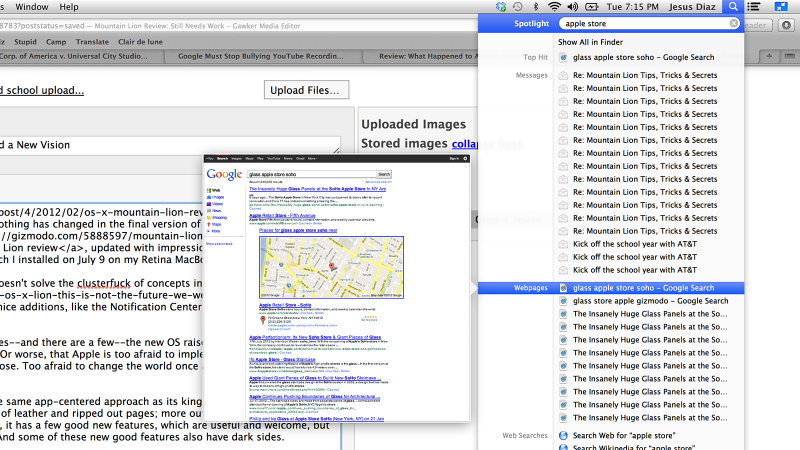Open the Help menu

[69, 7]
